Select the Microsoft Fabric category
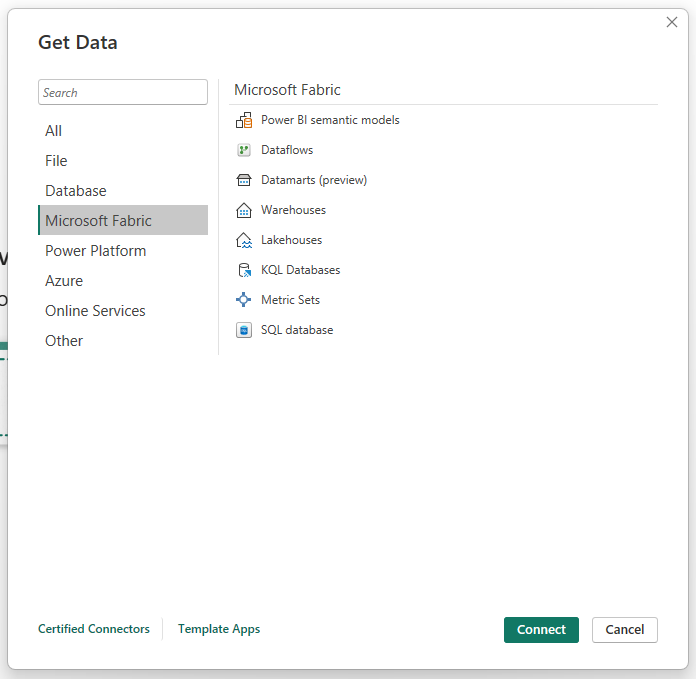 click(123, 221)
